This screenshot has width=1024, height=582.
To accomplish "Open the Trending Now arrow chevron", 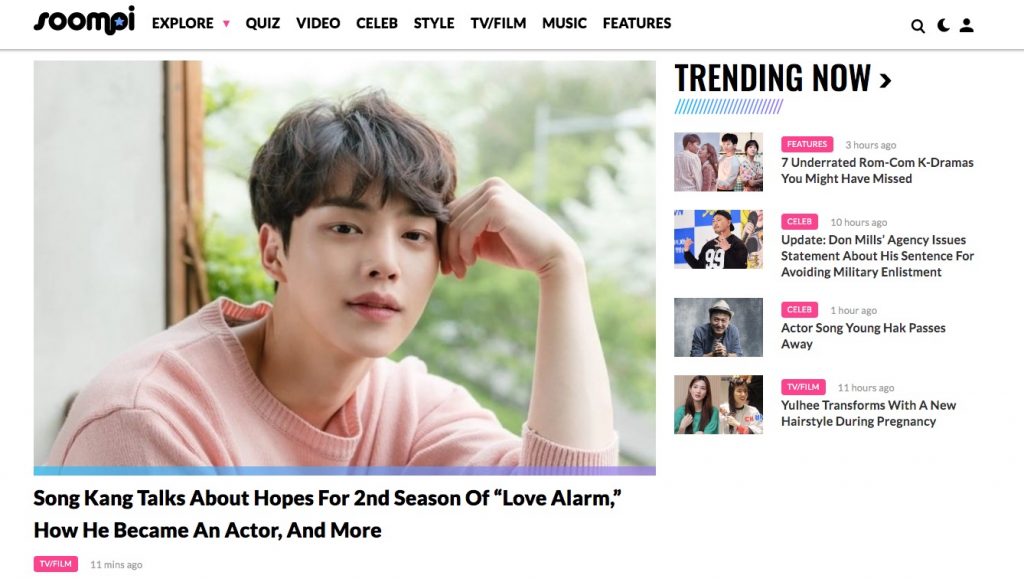I will click(x=886, y=80).
